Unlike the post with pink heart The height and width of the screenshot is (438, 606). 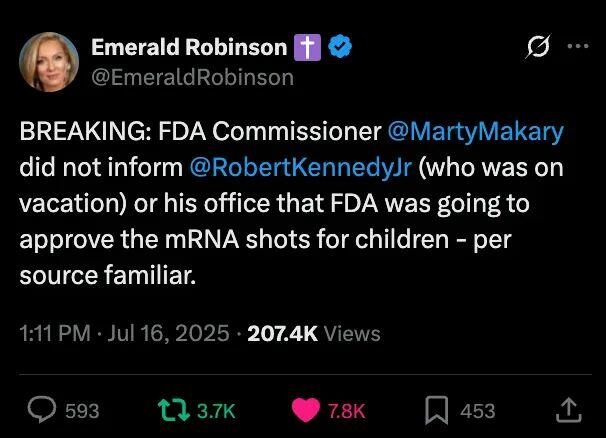(306, 410)
